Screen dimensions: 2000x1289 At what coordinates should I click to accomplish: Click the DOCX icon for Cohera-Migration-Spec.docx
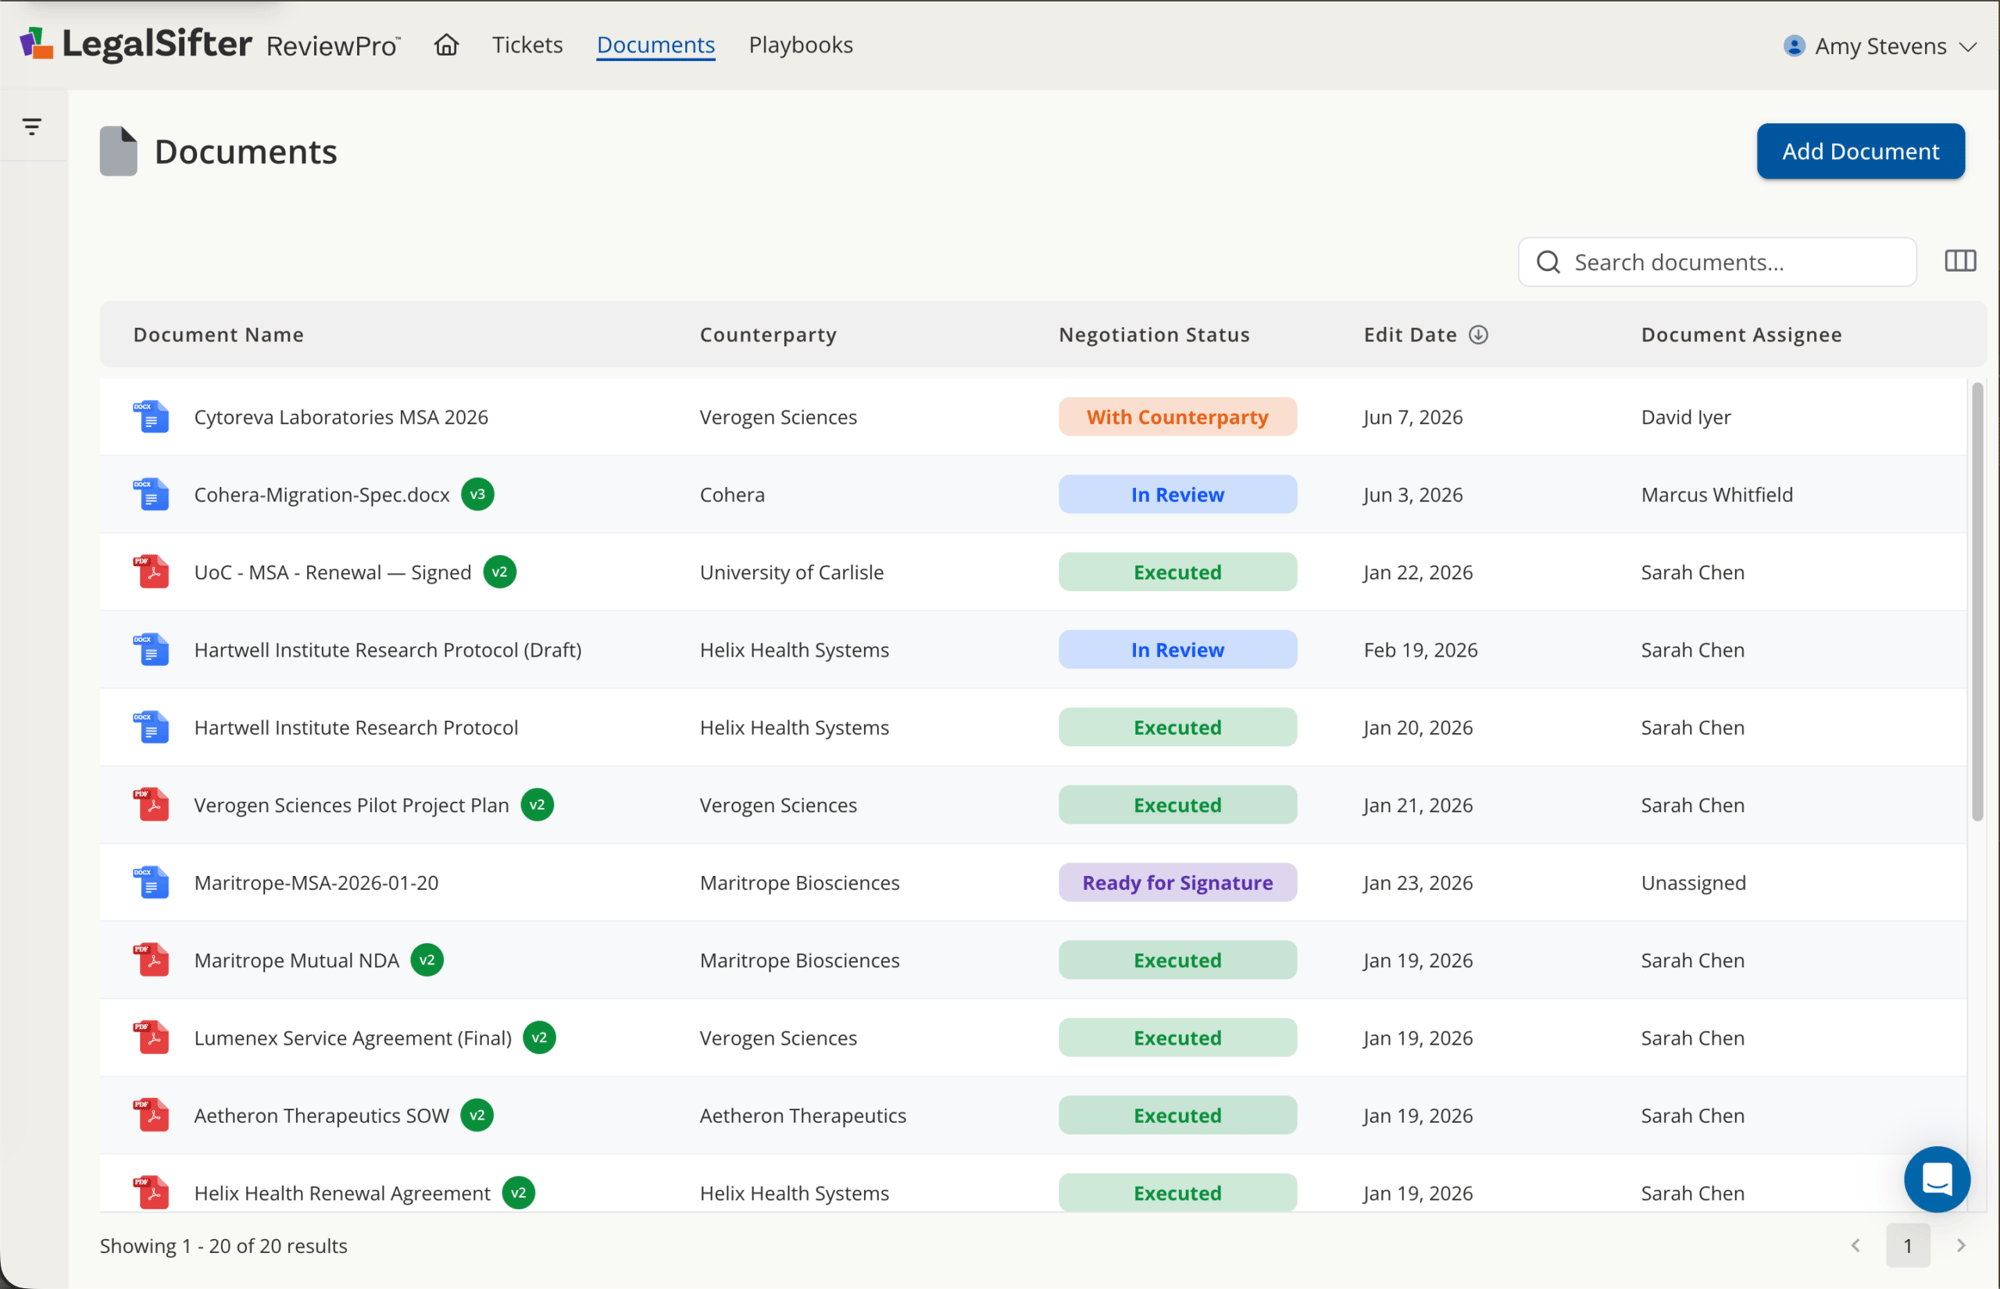151,494
